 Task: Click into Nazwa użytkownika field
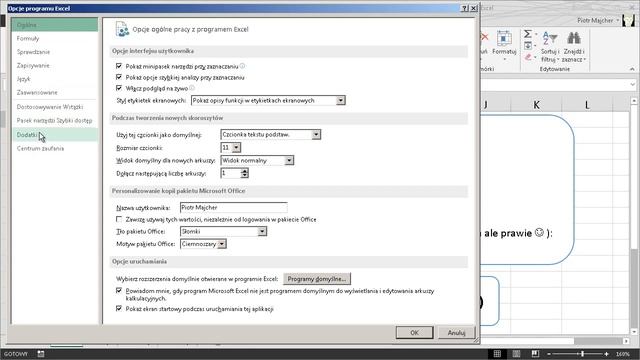[233, 208]
